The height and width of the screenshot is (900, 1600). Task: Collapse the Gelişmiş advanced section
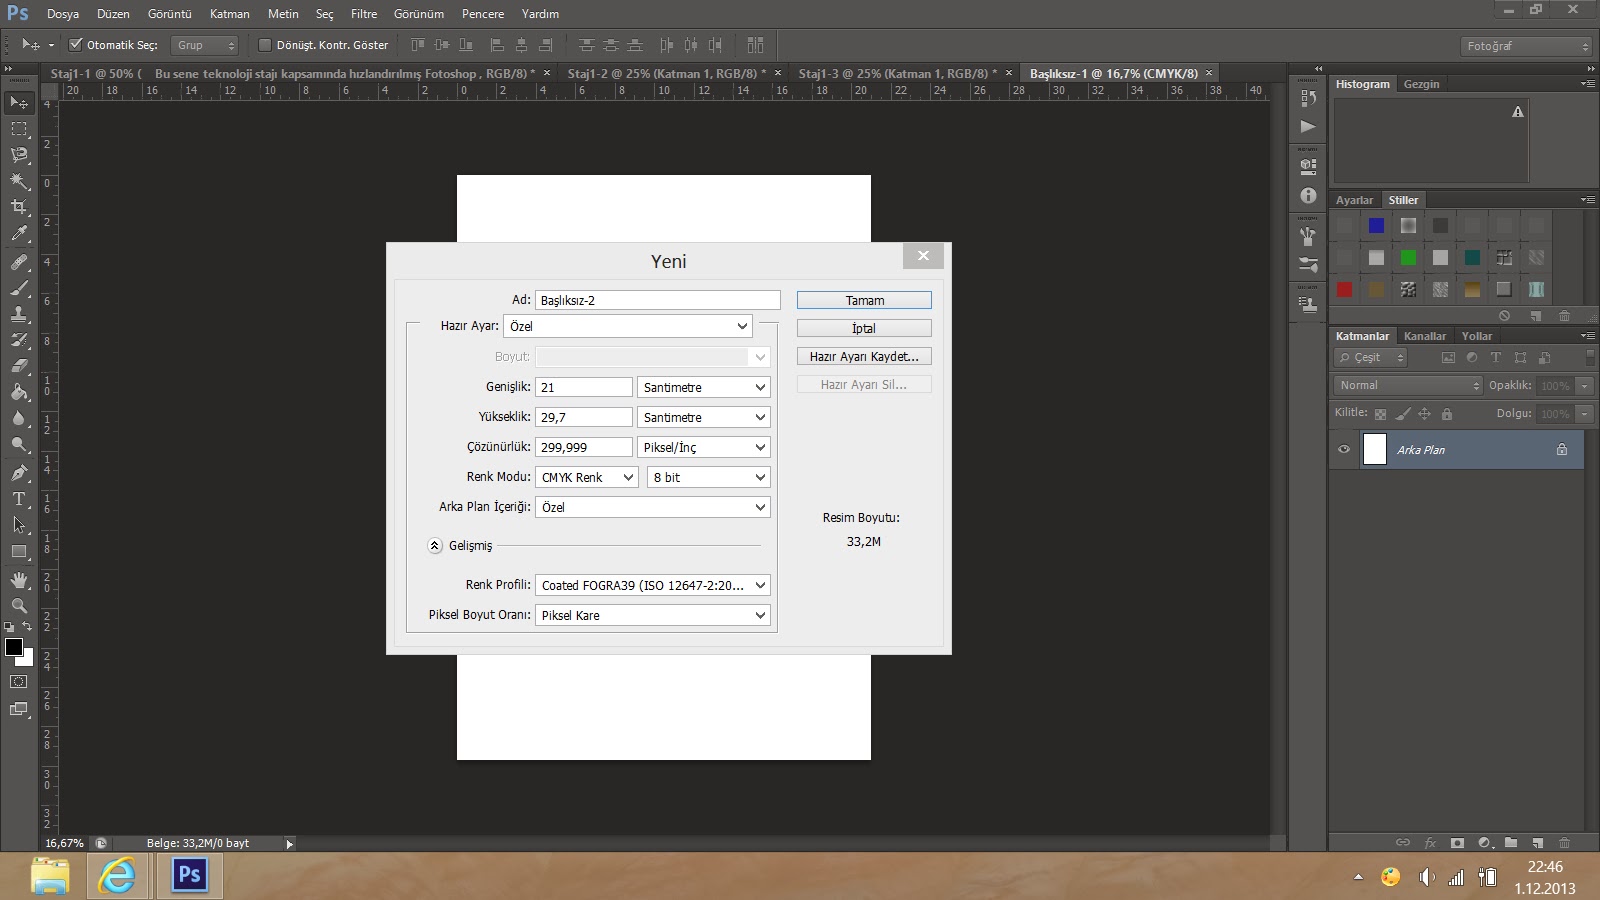[x=435, y=546]
